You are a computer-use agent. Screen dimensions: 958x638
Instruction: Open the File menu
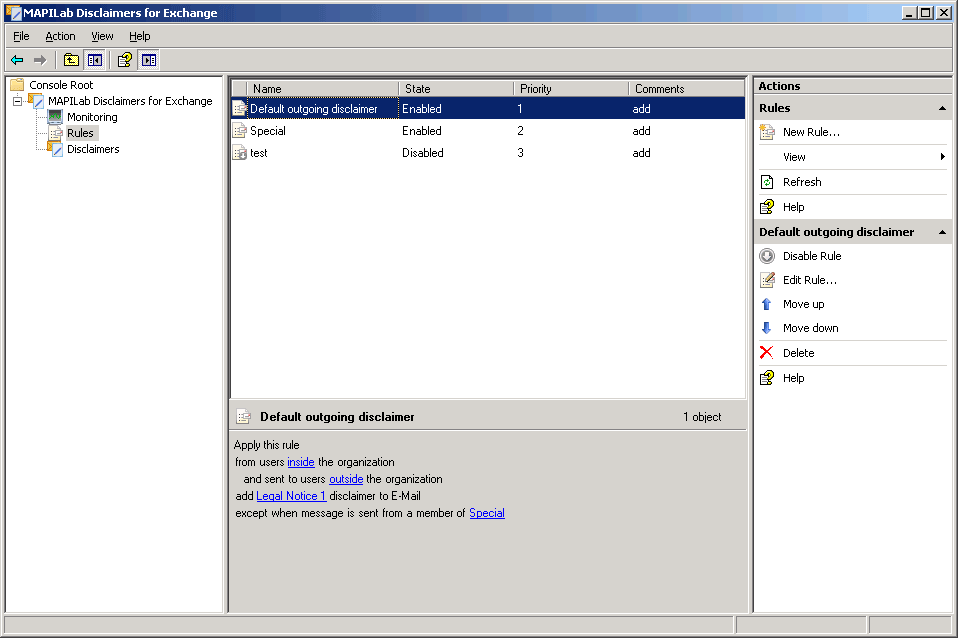(x=21, y=36)
